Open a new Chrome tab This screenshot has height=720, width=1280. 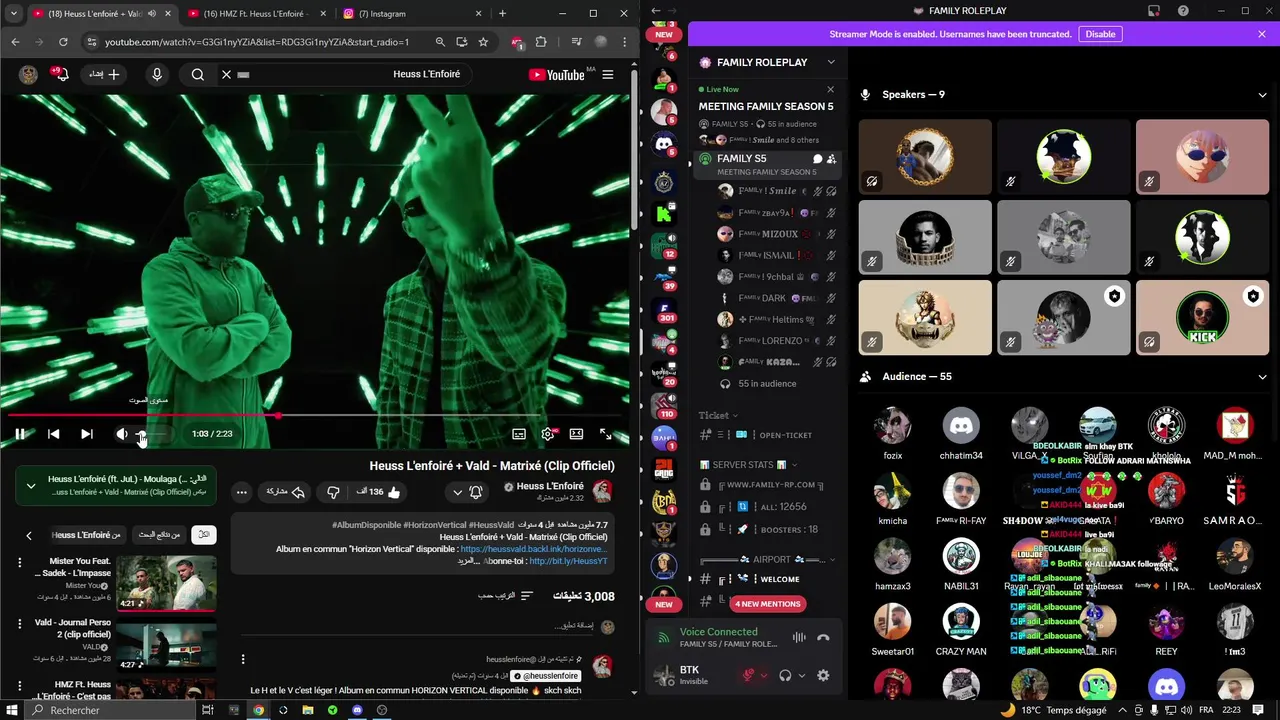point(502,14)
